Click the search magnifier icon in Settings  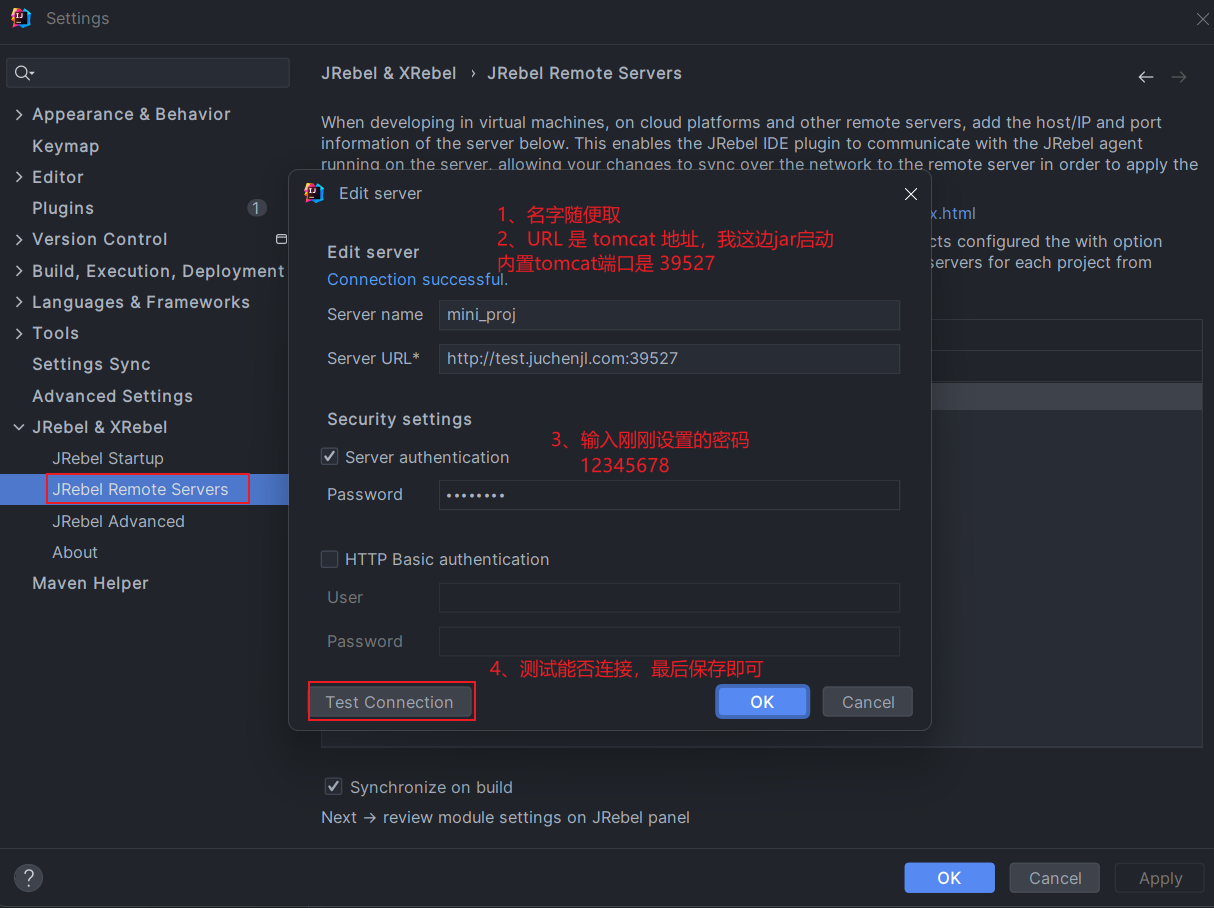pos(24,73)
